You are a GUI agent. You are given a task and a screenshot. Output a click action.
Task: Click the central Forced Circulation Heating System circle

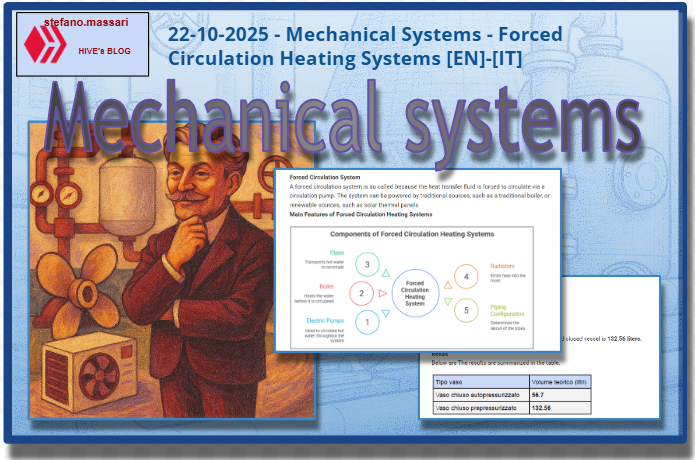pyautogui.click(x=415, y=293)
